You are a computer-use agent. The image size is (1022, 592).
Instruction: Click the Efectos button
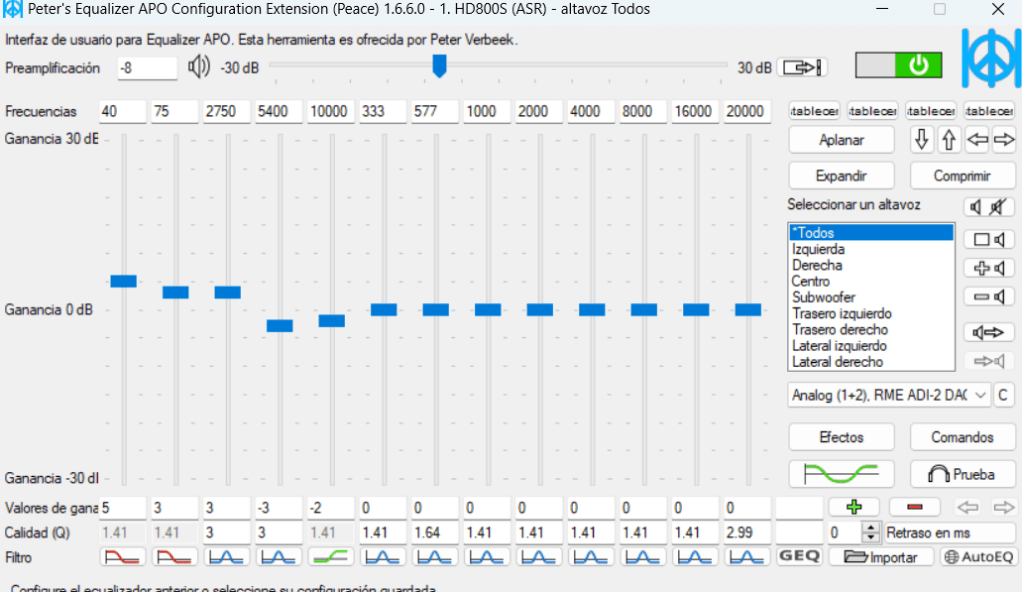841,437
